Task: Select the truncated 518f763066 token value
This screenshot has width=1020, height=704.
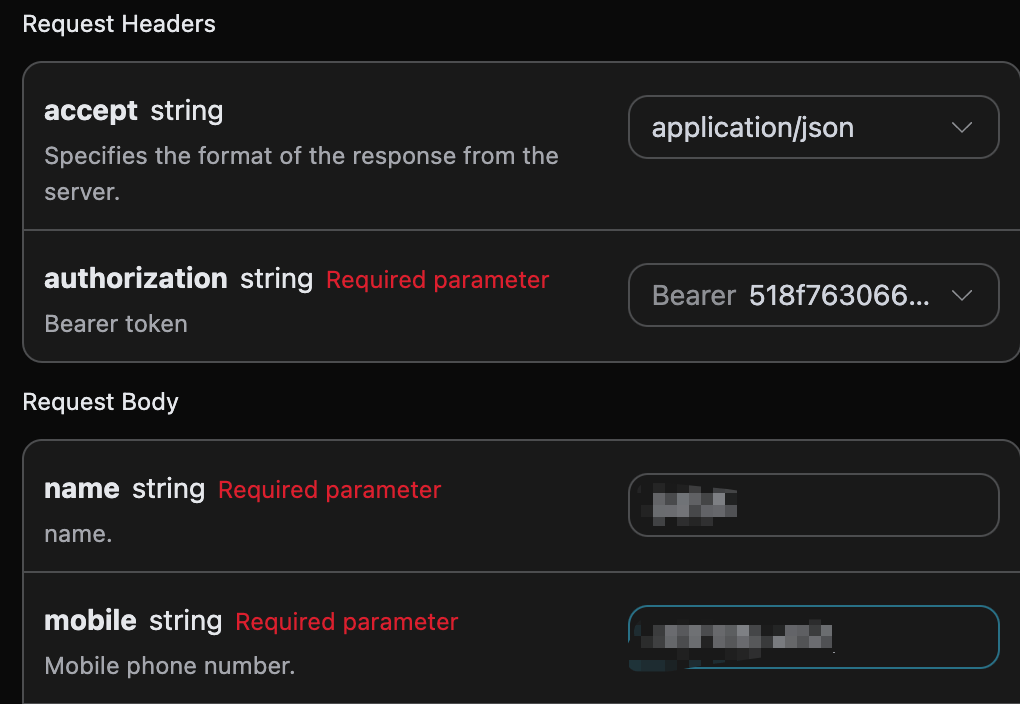Action: click(839, 296)
